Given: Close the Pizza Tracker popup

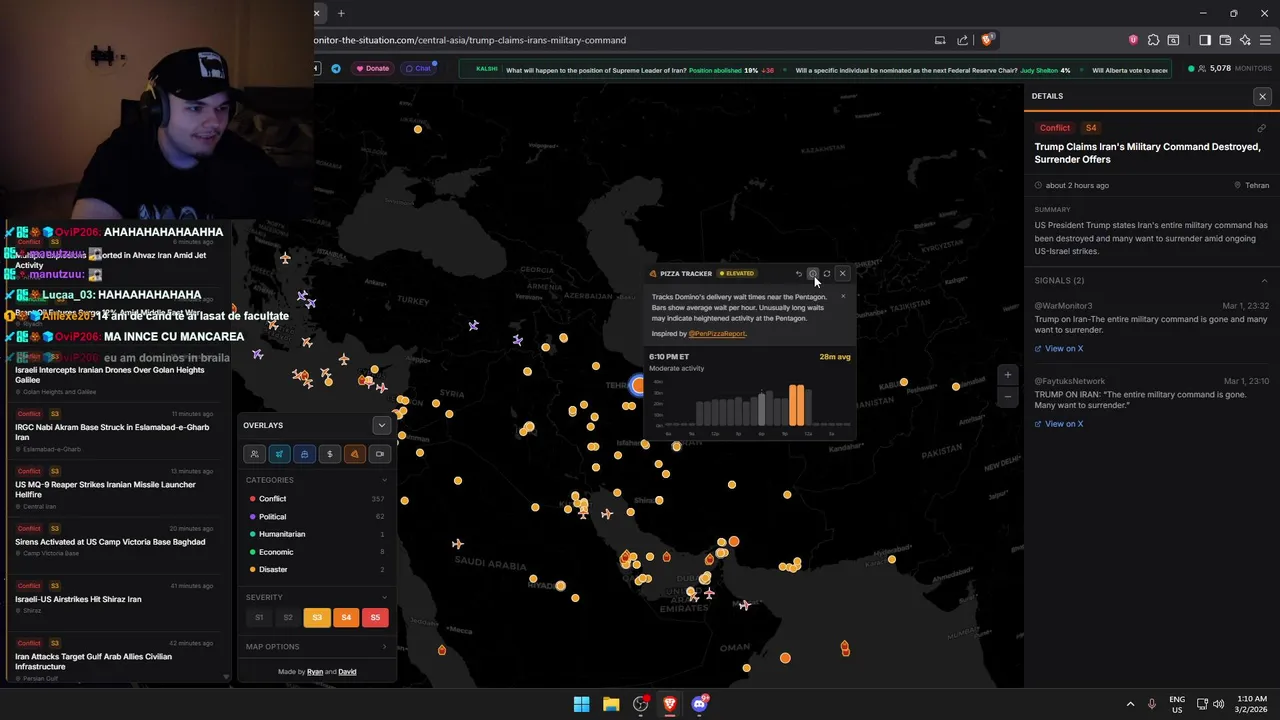Looking at the screenshot, I should tap(842, 273).
